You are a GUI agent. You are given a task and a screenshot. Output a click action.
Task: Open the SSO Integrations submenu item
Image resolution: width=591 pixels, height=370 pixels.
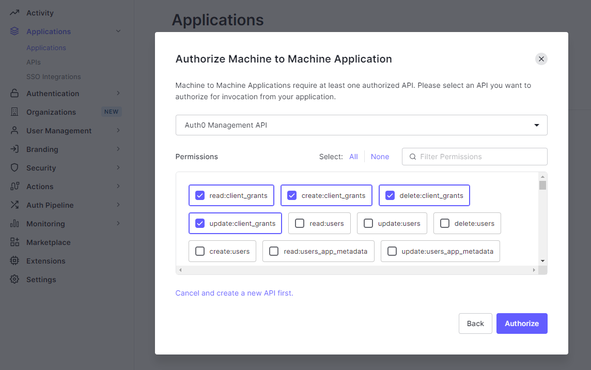click(54, 76)
